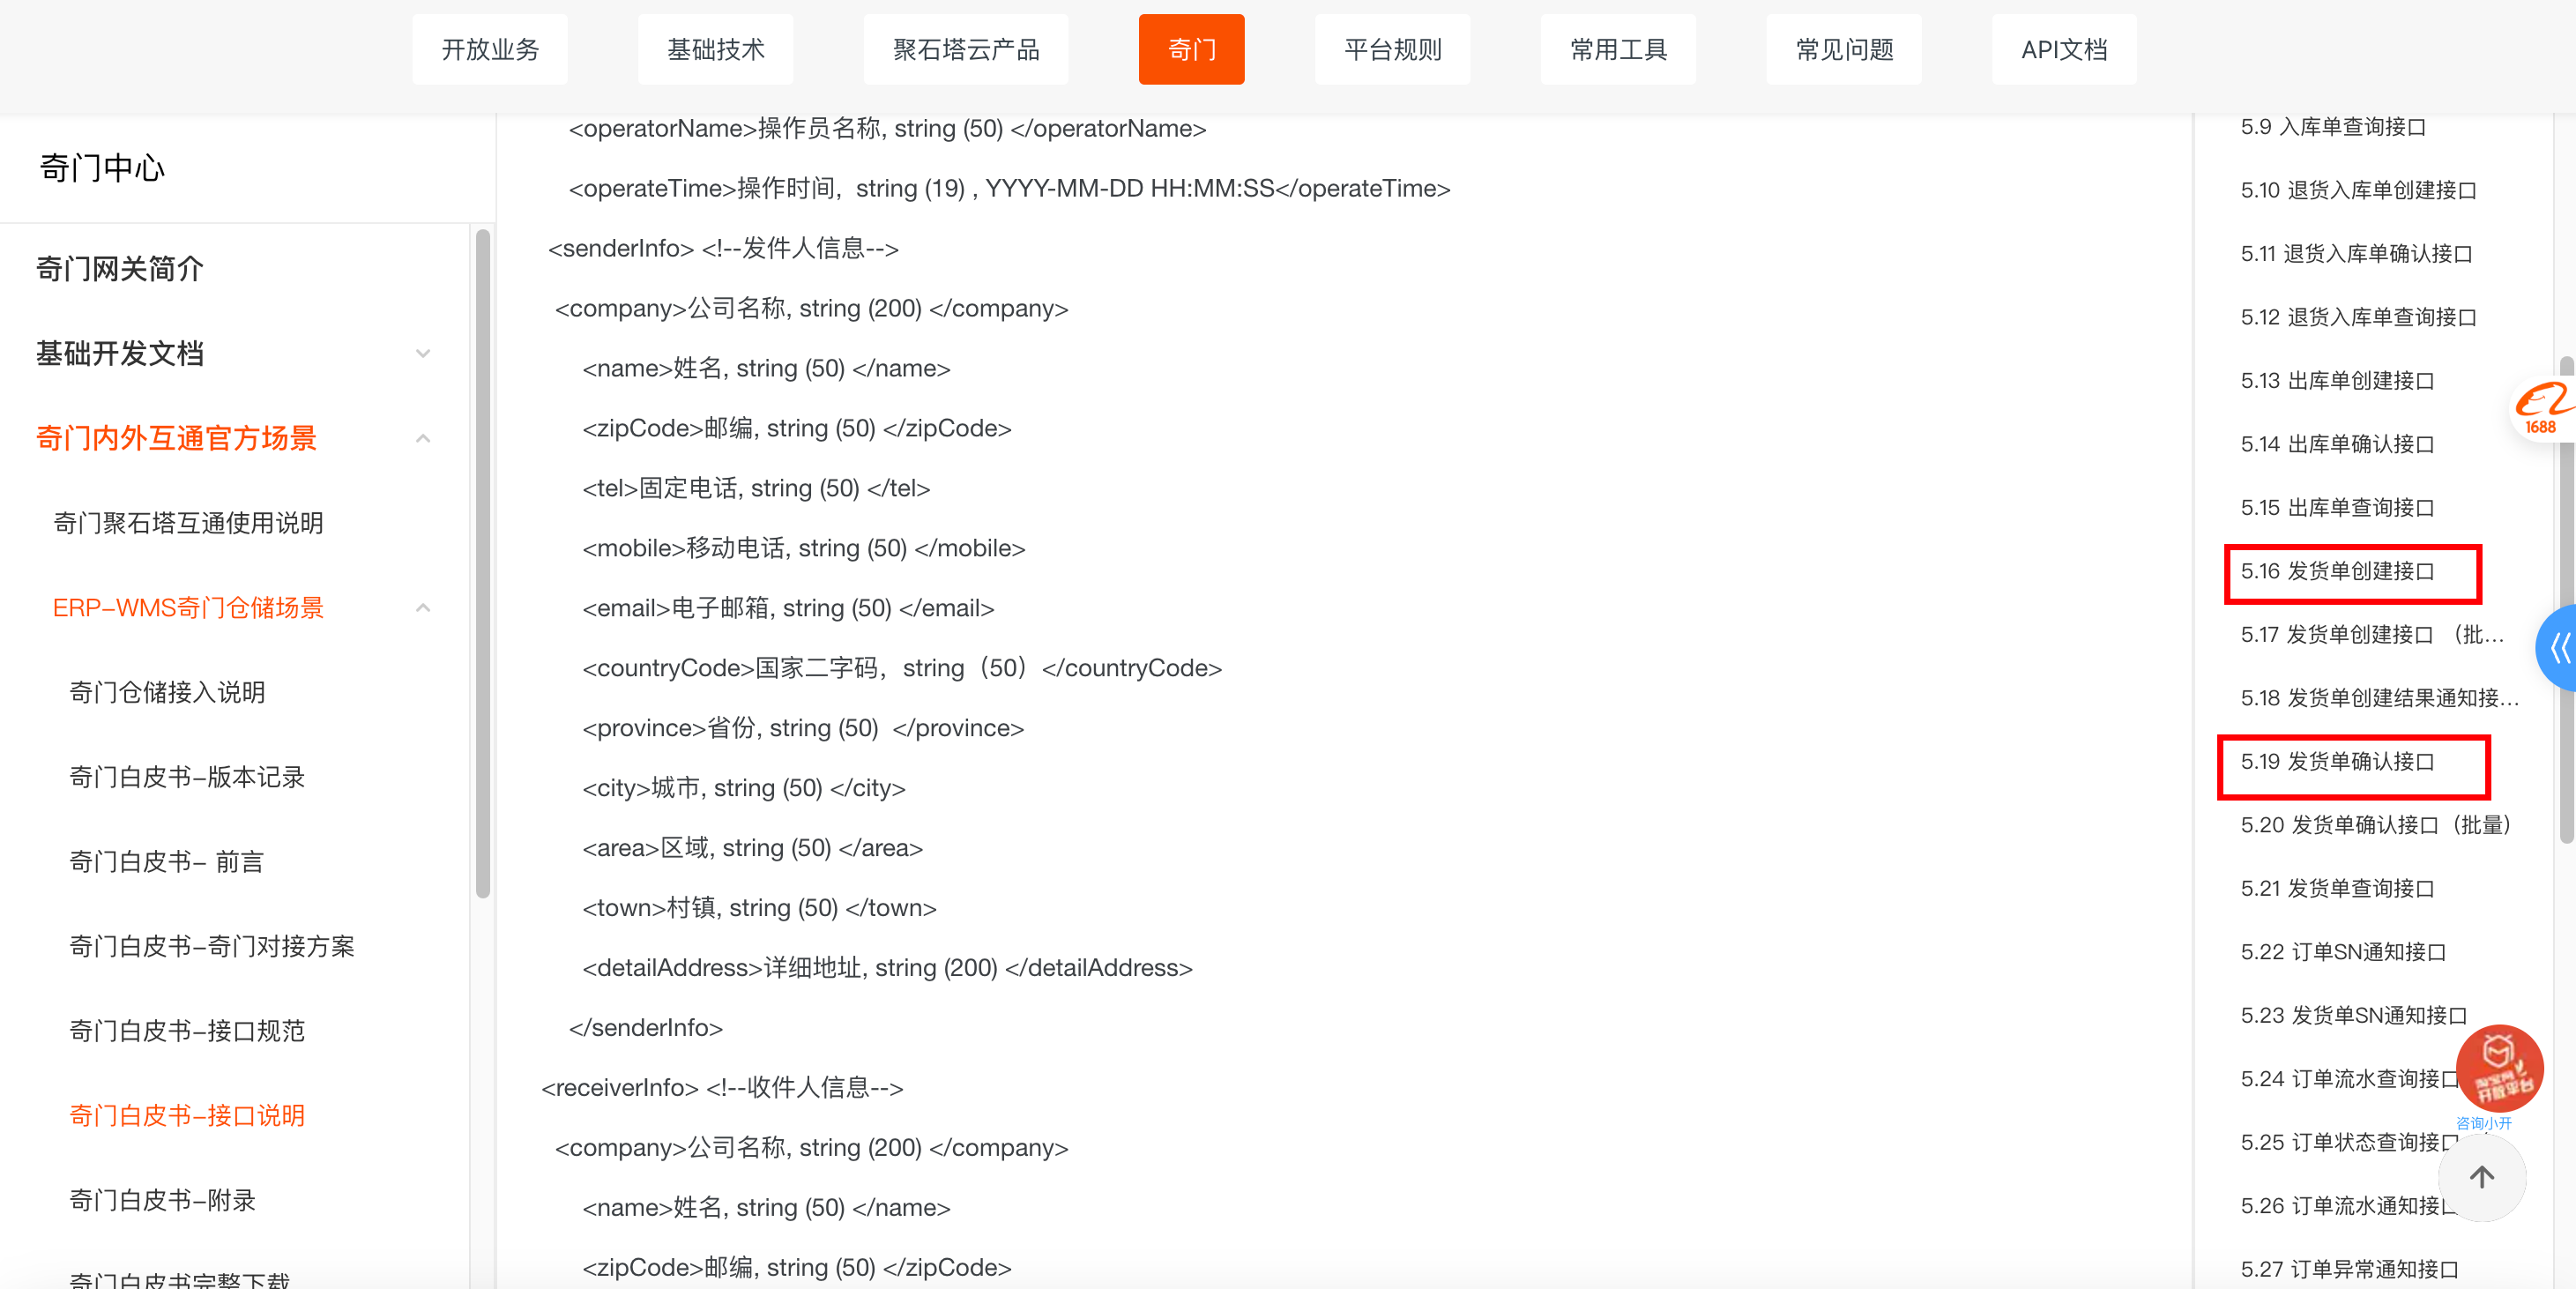
Task: Select 基础开发文档 sidebar item
Action: pos(120,353)
